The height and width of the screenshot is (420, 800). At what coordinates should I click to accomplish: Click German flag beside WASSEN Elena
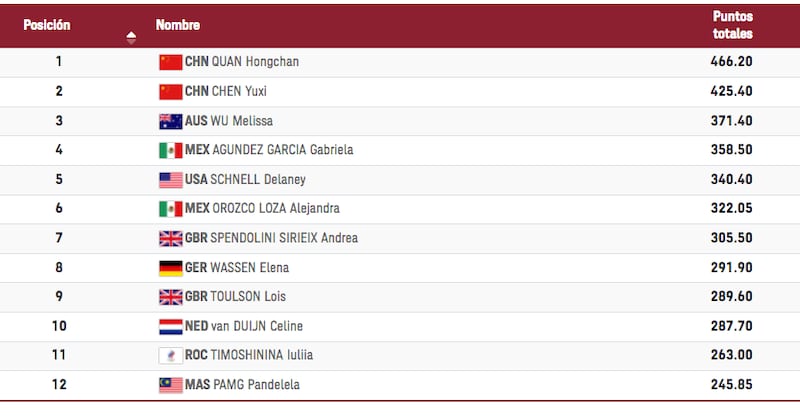pyautogui.click(x=170, y=268)
